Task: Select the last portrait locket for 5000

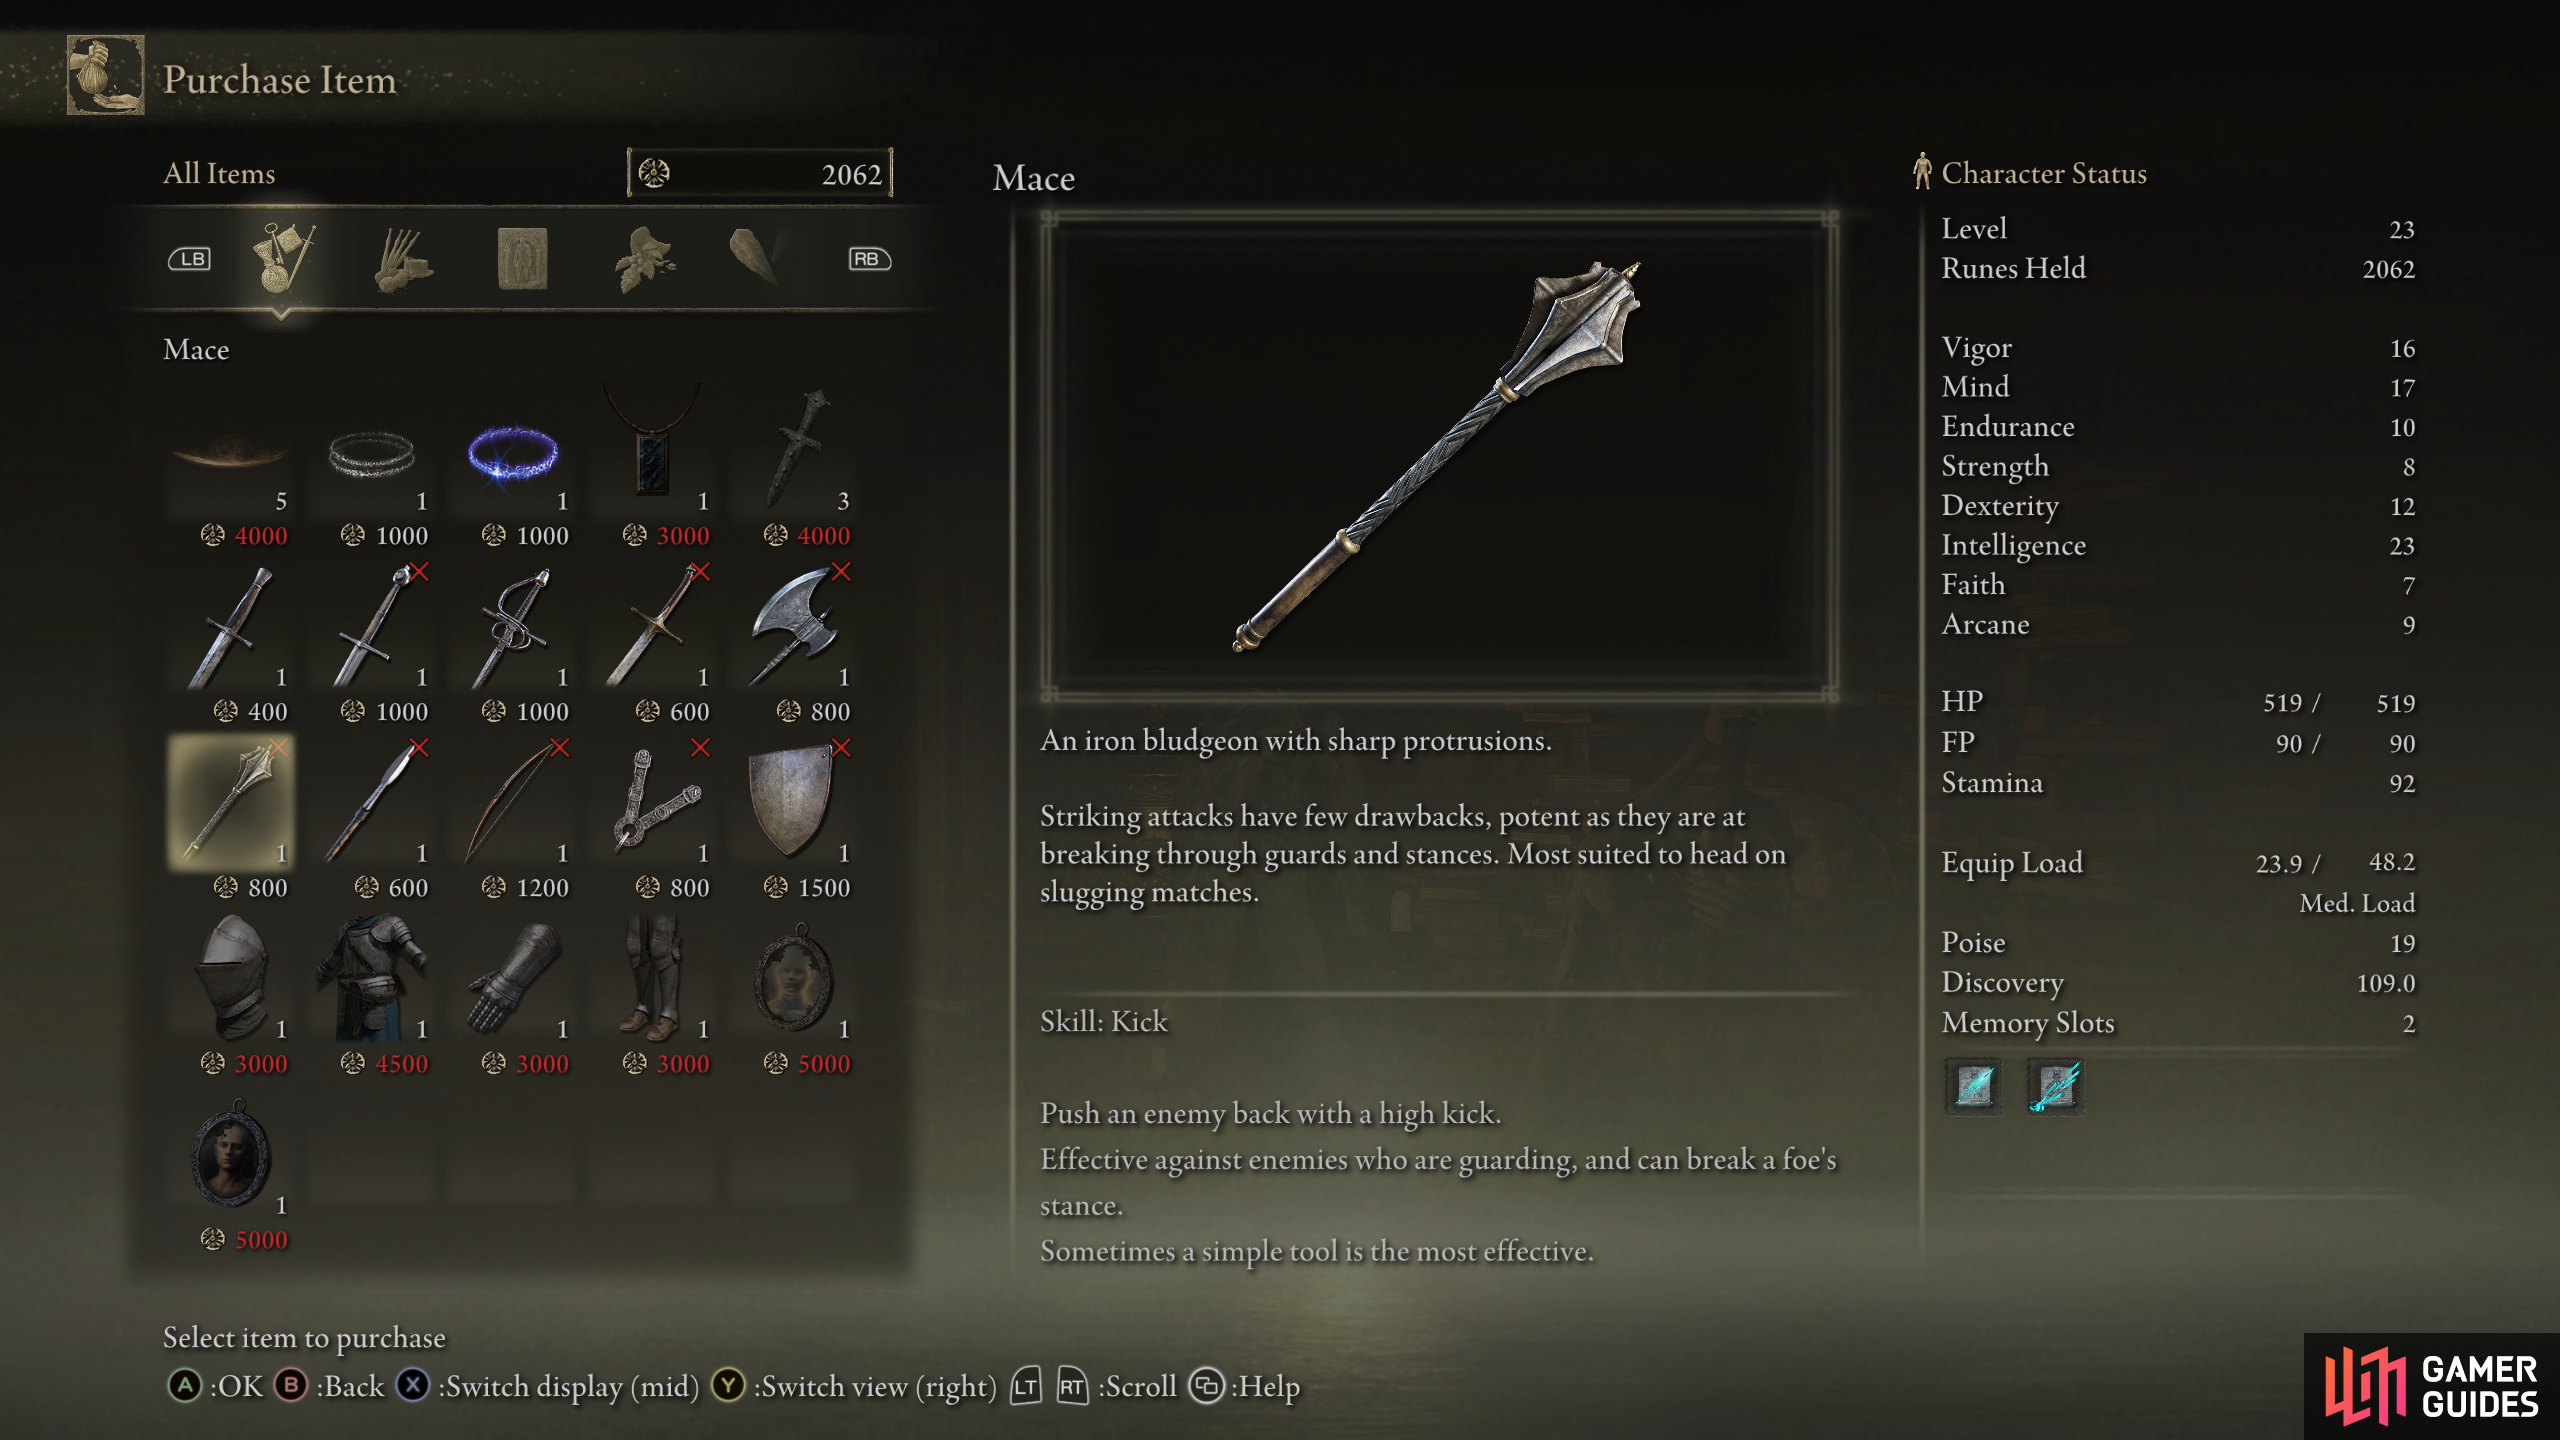Action: pyautogui.click(x=232, y=1172)
